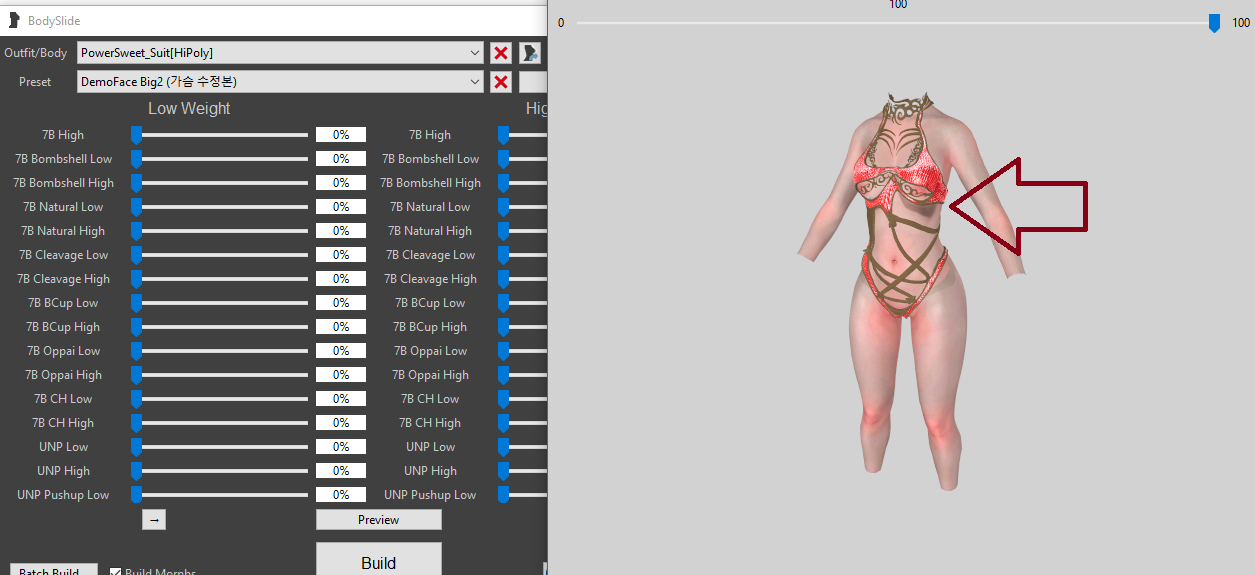Click the BodySlide title bar icon
Screen dimensions: 1255x575
pos(14,20)
